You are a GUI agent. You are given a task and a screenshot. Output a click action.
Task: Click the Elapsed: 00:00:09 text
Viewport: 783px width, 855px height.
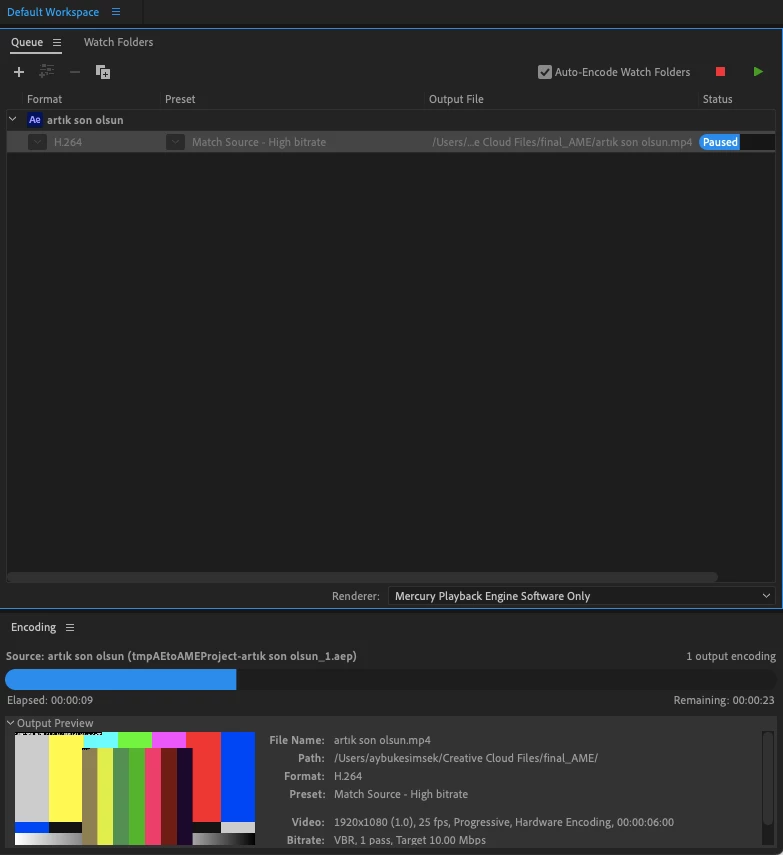click(50, 700)
